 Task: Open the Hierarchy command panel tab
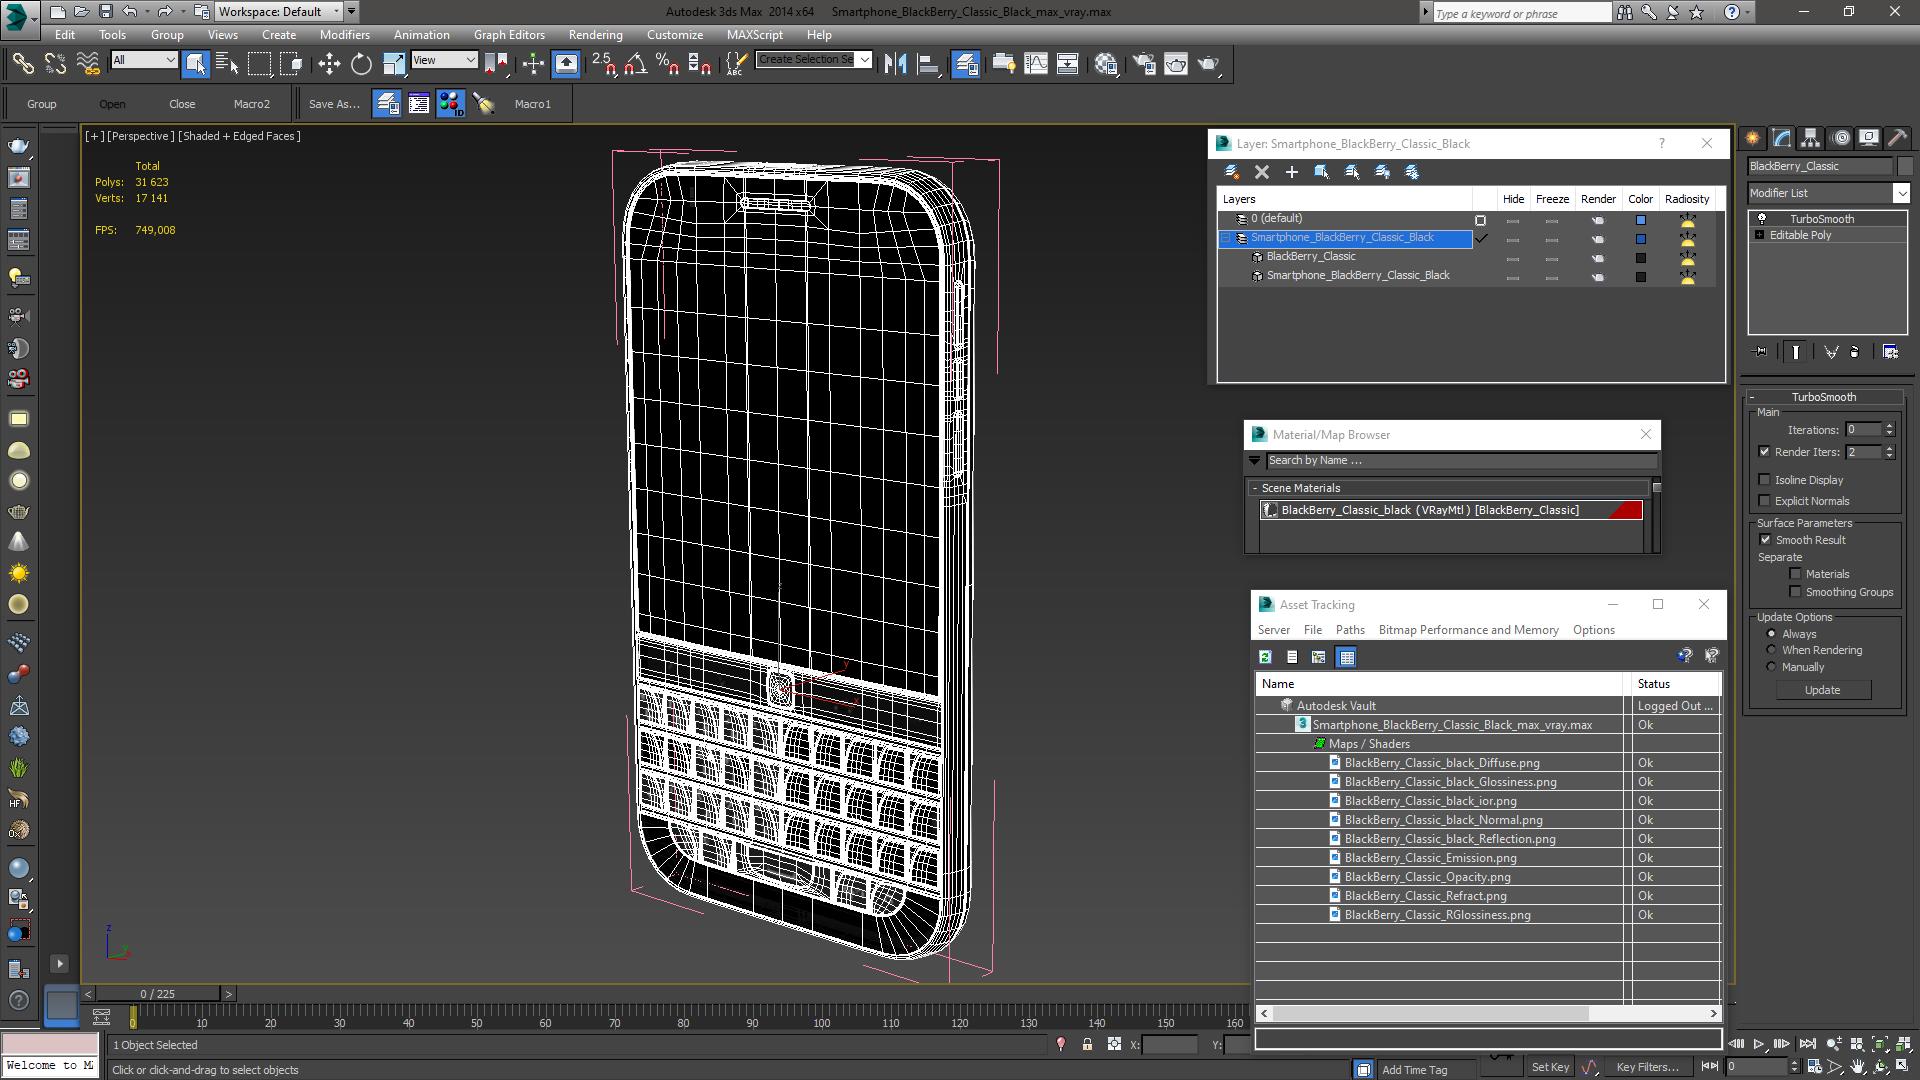1810,138
